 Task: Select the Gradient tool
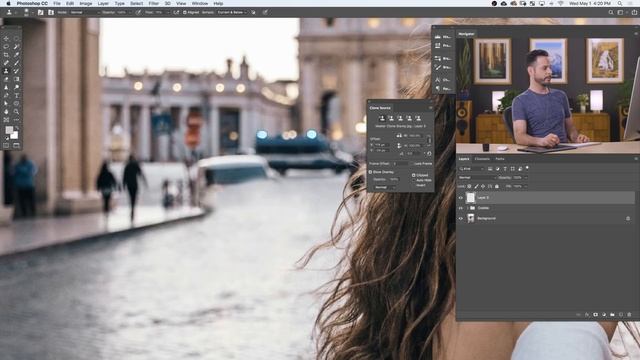coord(16,79)
